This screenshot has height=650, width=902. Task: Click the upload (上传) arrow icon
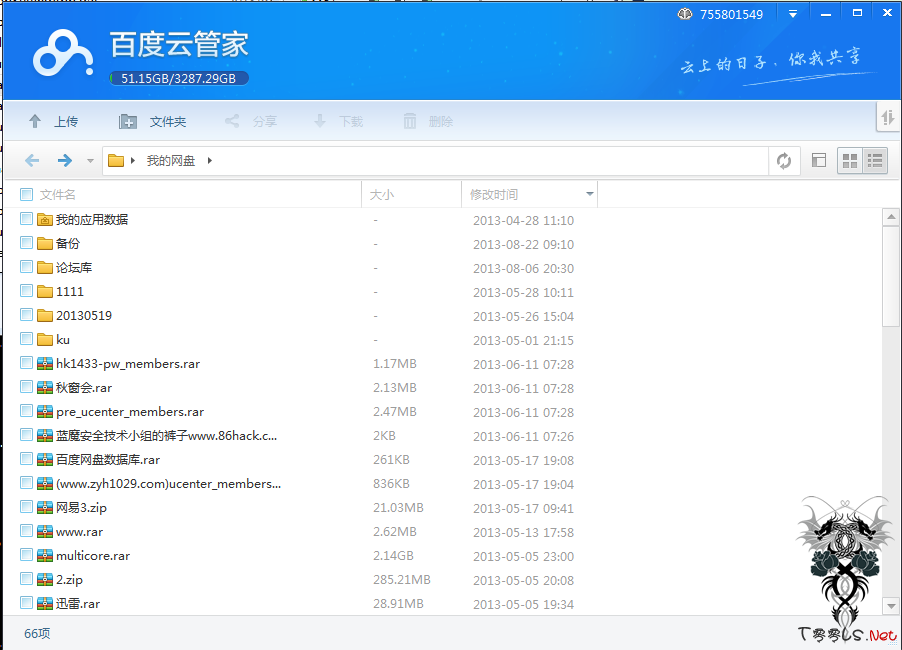tap(35, 121)
